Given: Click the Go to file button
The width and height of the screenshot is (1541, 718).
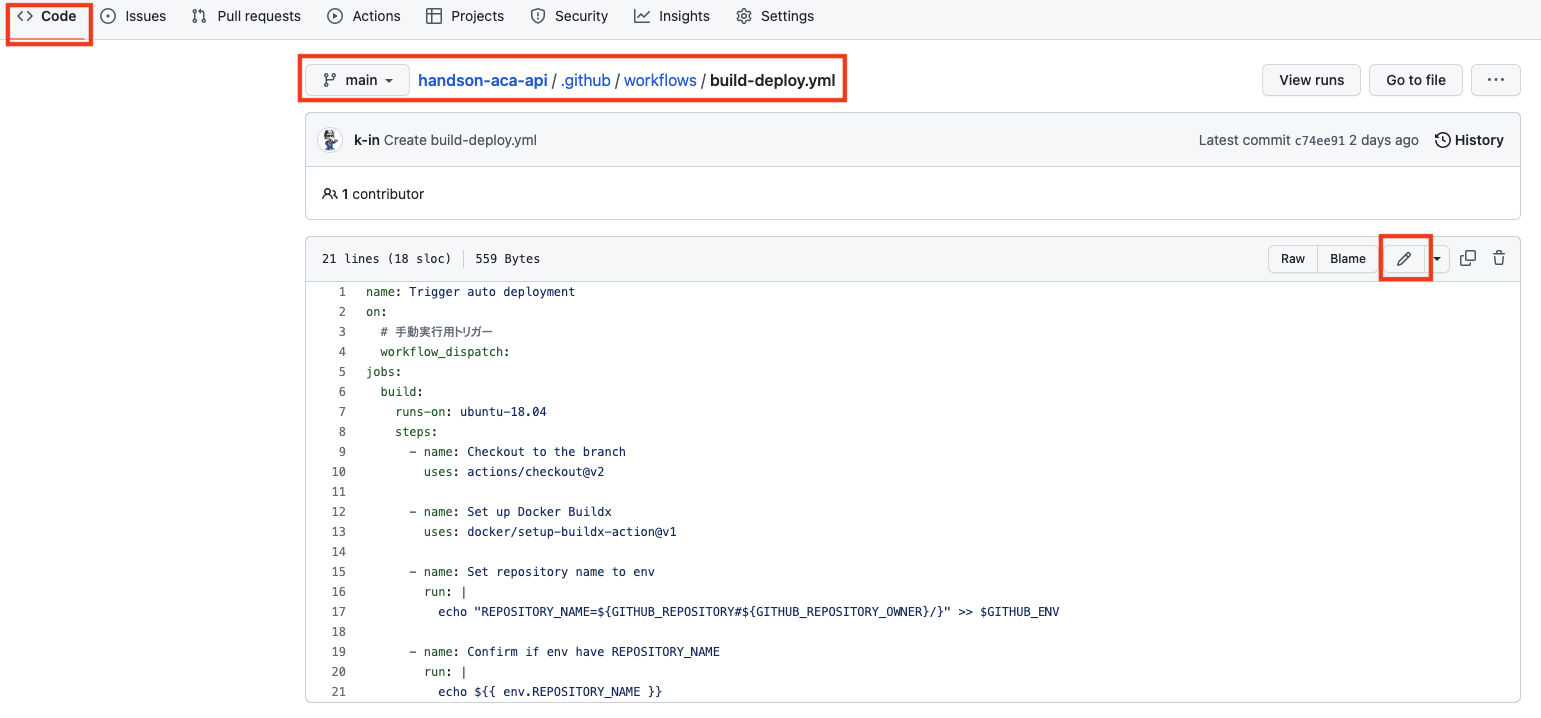Looking at the screenshot, I should click(x=1416, y=80).
